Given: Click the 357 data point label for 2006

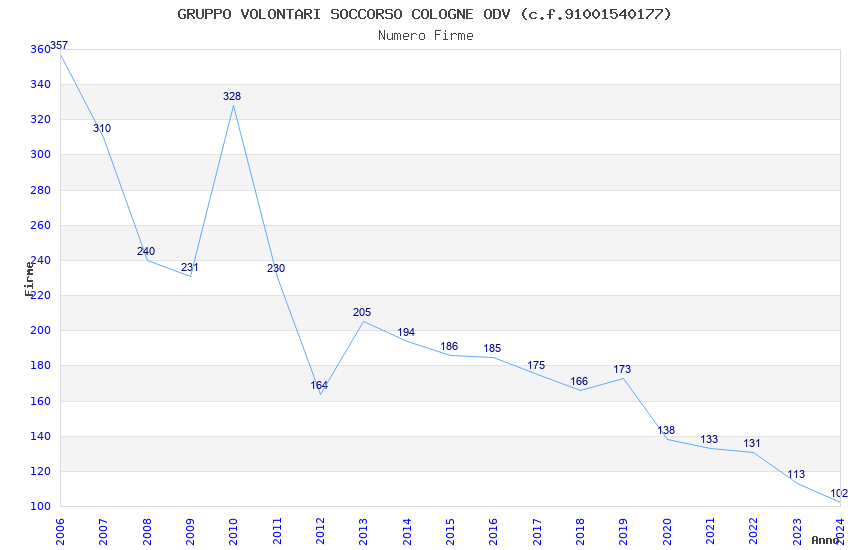Looking at the screenshot, I should (59, 46).
